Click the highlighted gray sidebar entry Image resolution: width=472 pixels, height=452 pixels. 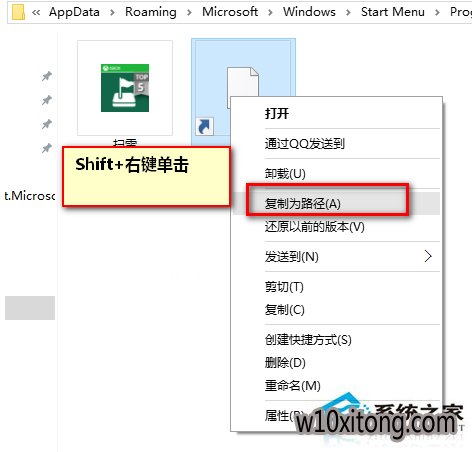[30, 308]
